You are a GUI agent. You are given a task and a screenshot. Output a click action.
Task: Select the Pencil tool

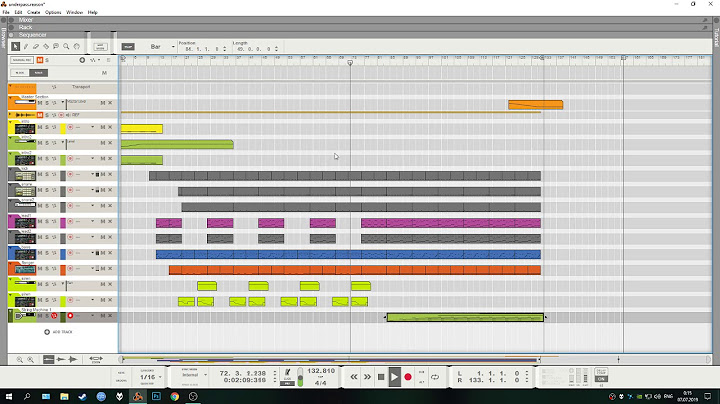point(26,46)
